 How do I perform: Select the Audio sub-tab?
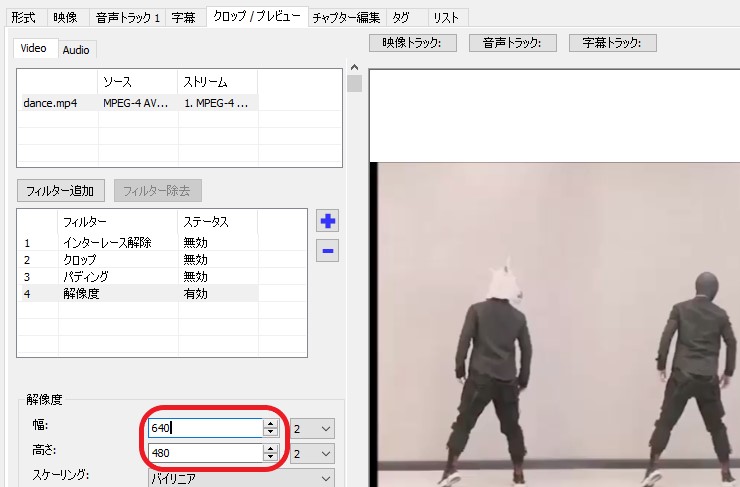[x=76, y=49]
